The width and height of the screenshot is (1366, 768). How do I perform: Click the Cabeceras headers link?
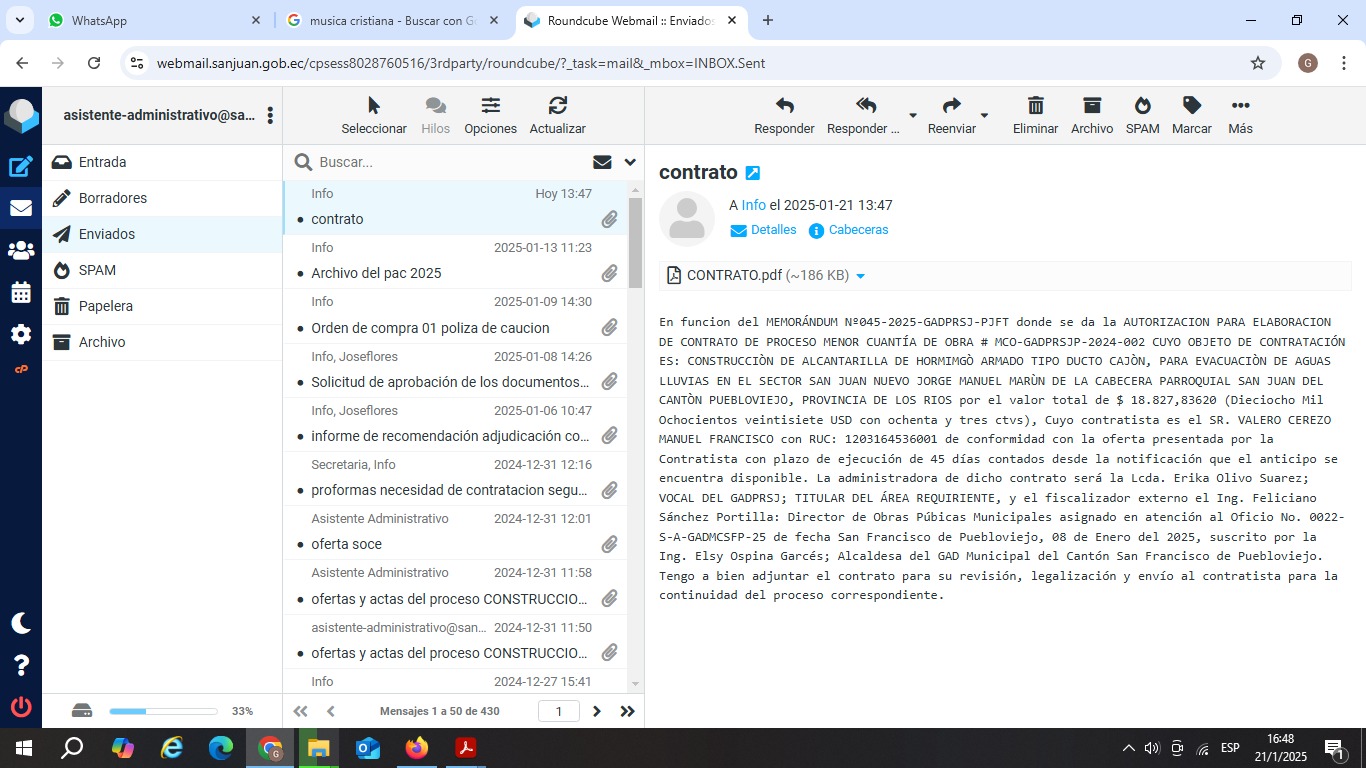tap(858, 230)
